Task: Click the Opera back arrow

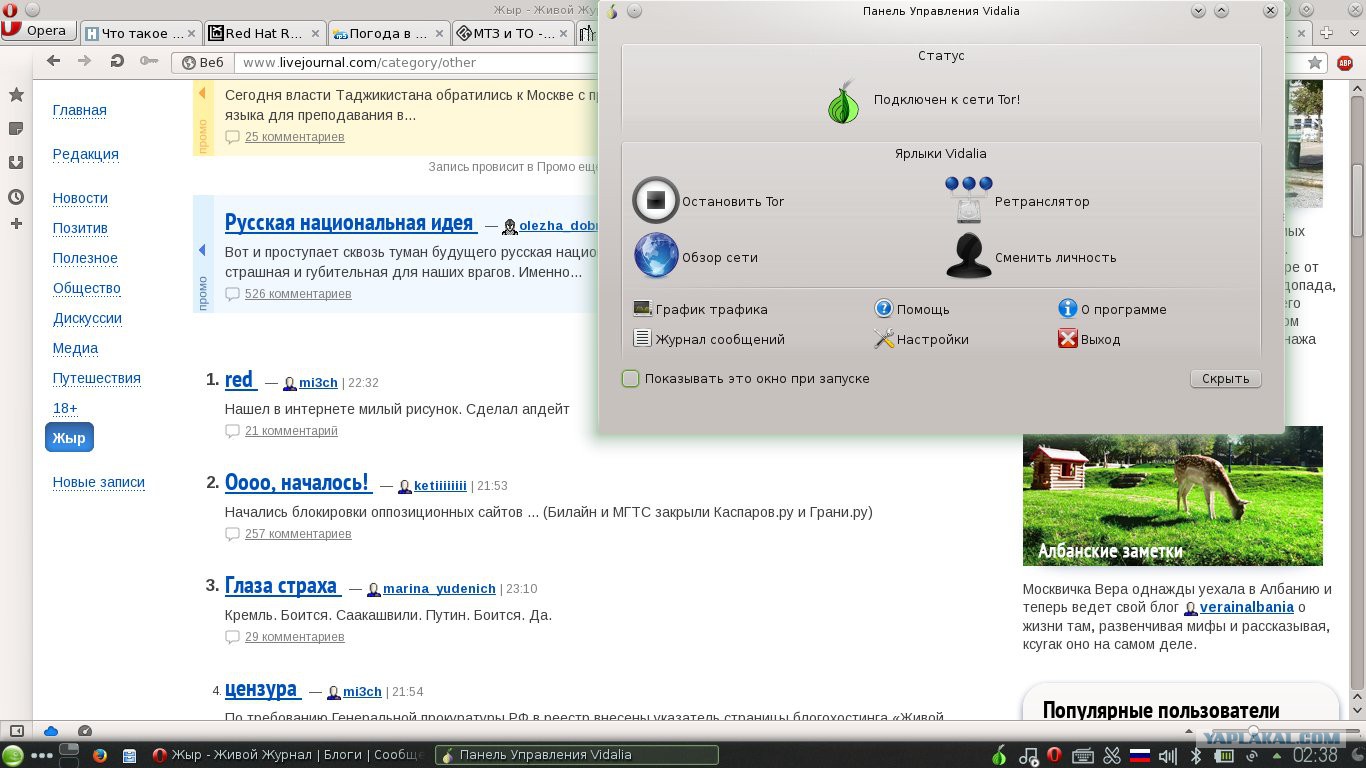Action: tap(54, 62)
